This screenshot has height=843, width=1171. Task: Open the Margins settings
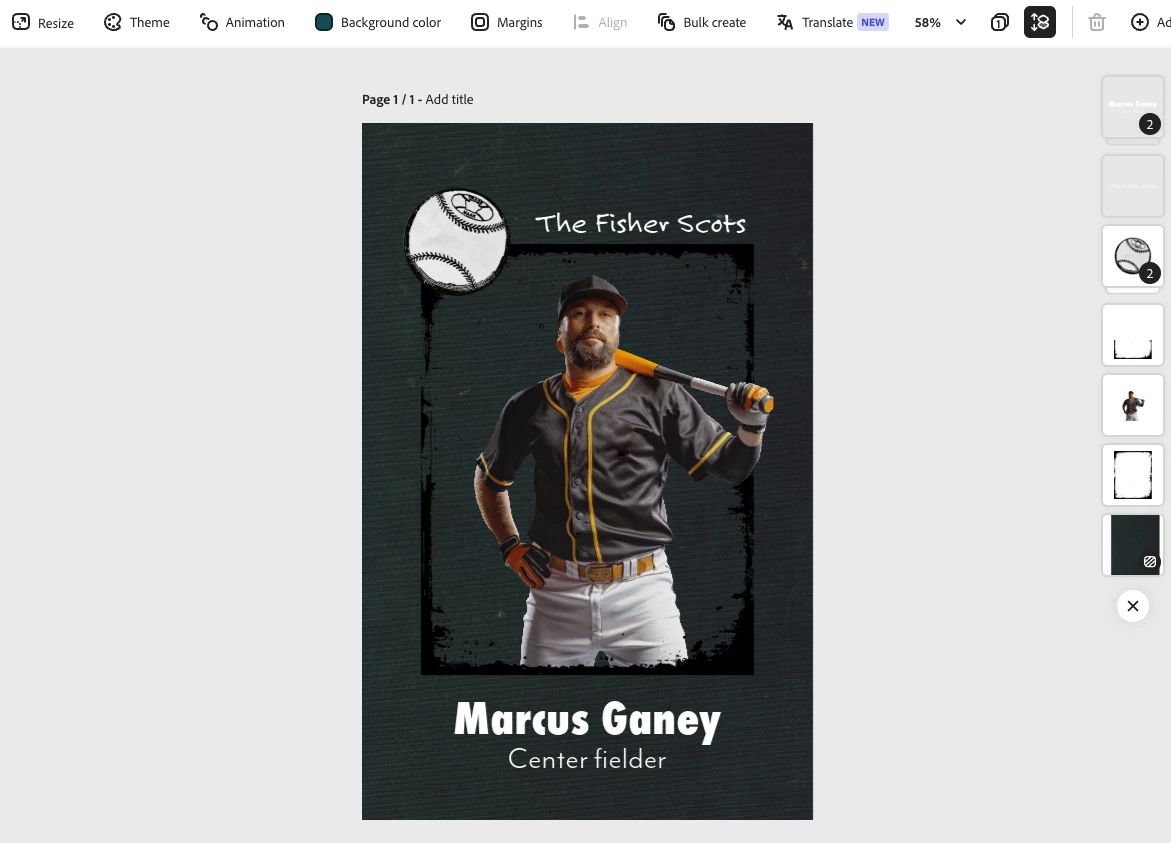[506, 22]
